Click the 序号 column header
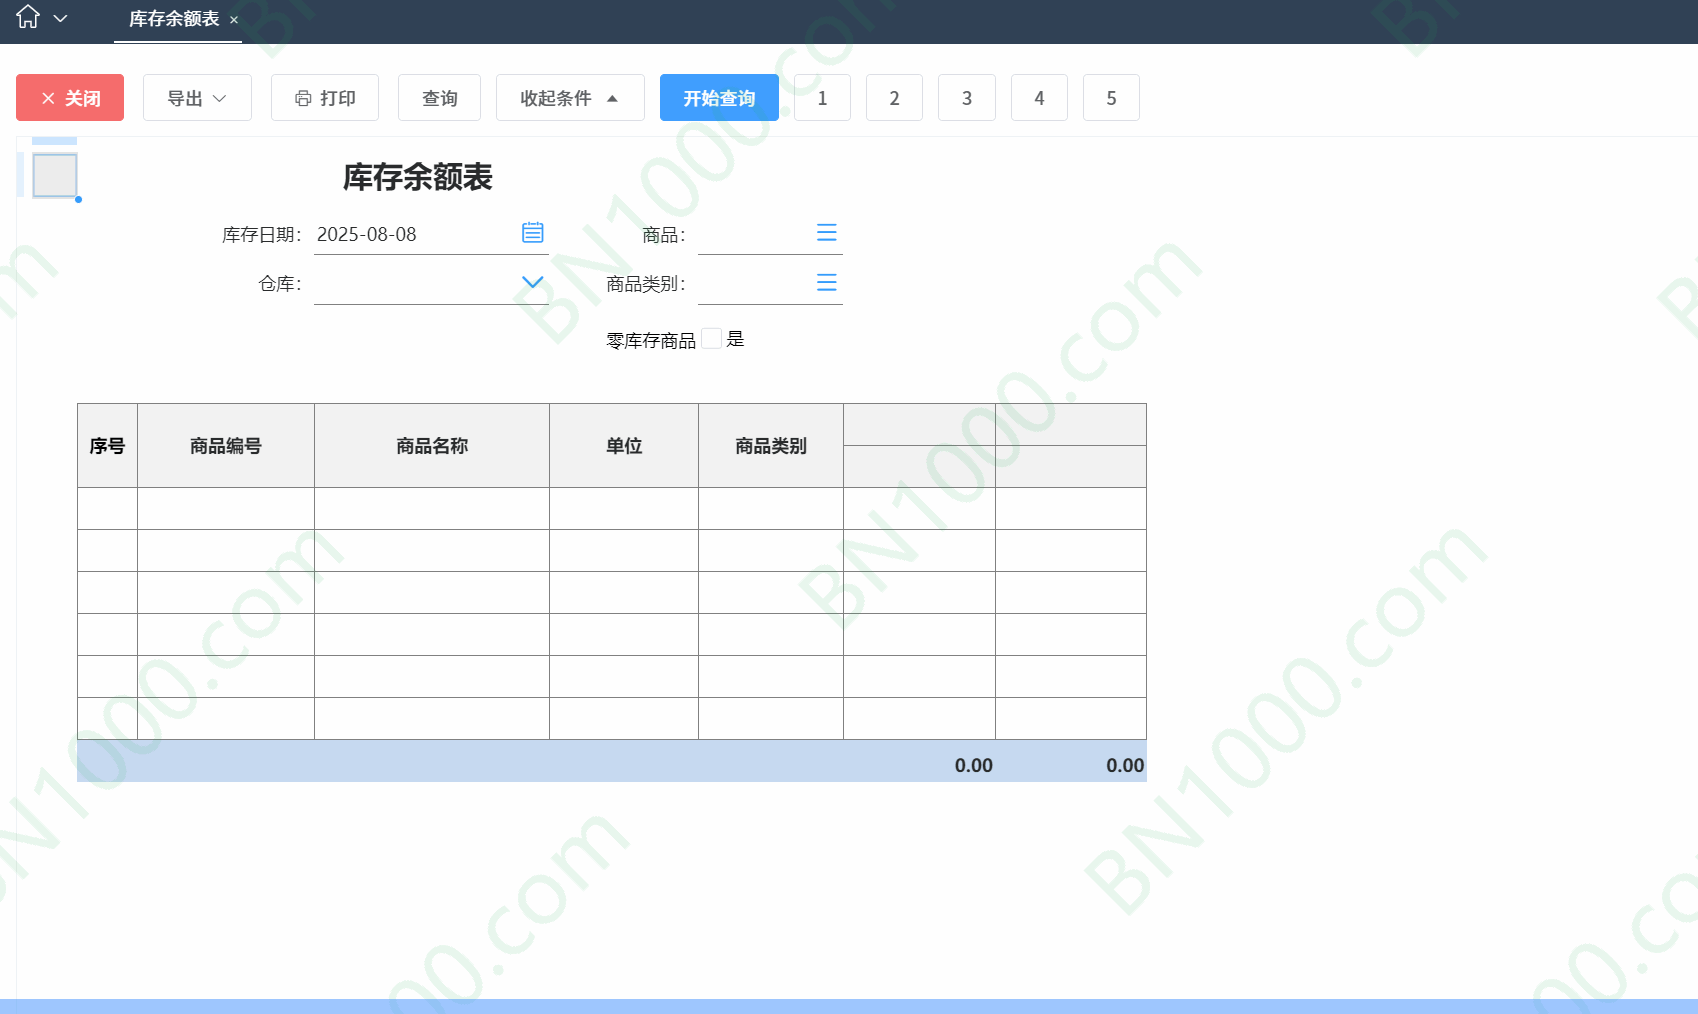Screen dimensions: 1698x1014 click(x=107, y=446)
